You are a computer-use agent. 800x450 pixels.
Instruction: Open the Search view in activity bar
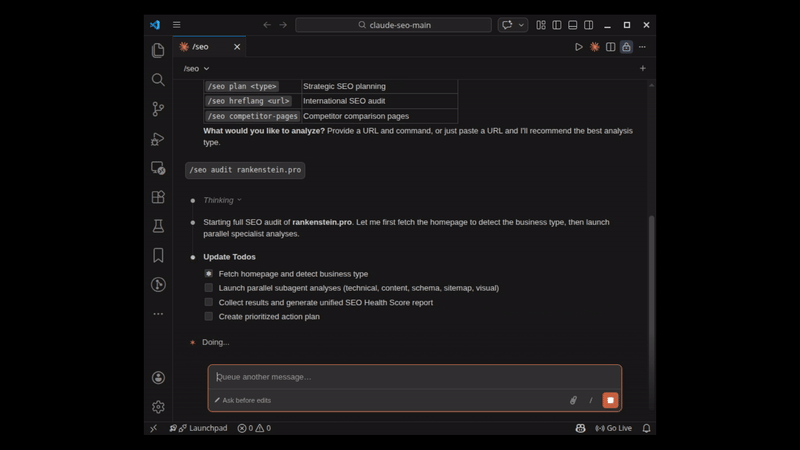coord(158,80)
